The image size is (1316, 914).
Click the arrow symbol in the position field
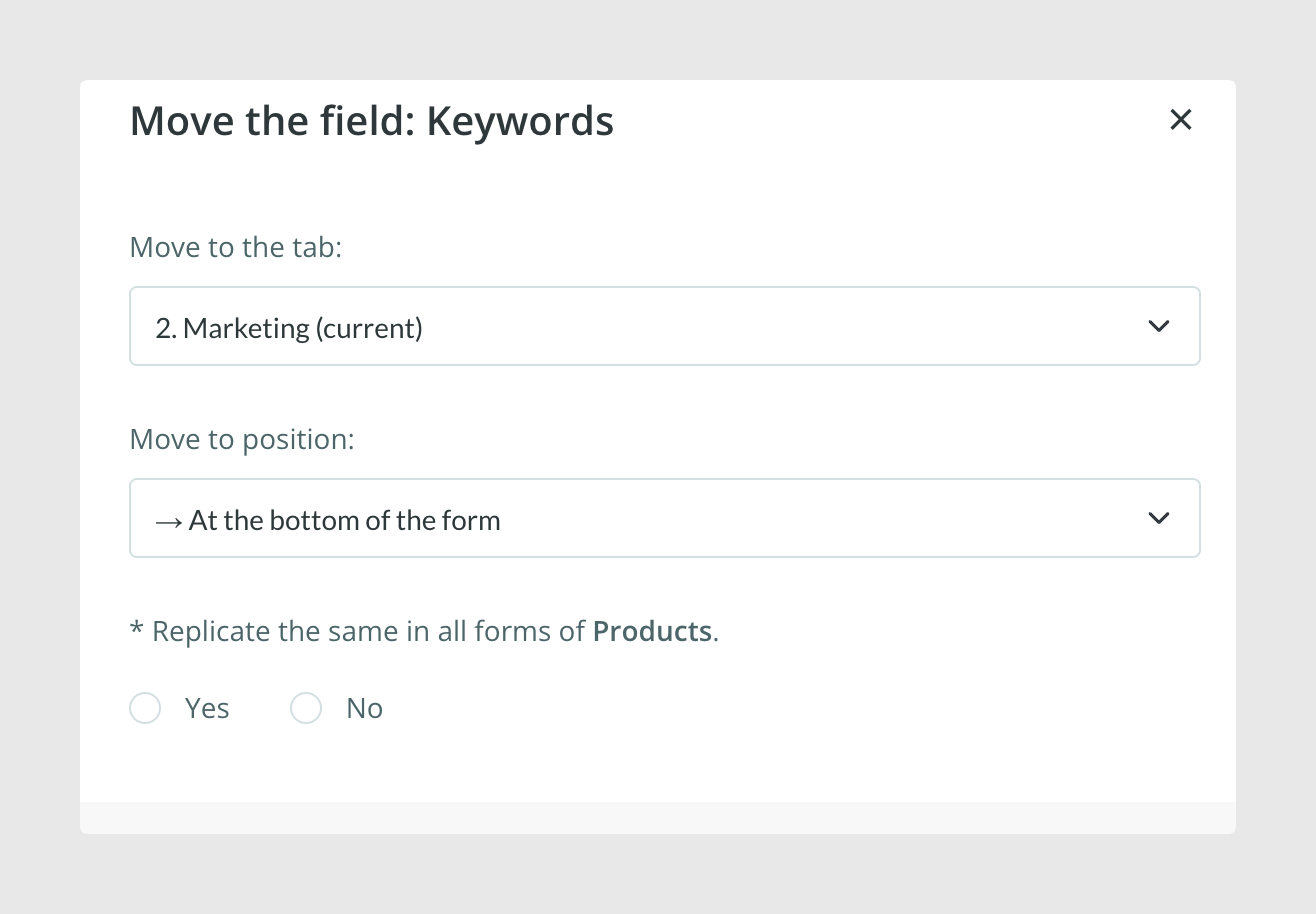(169, 521)
